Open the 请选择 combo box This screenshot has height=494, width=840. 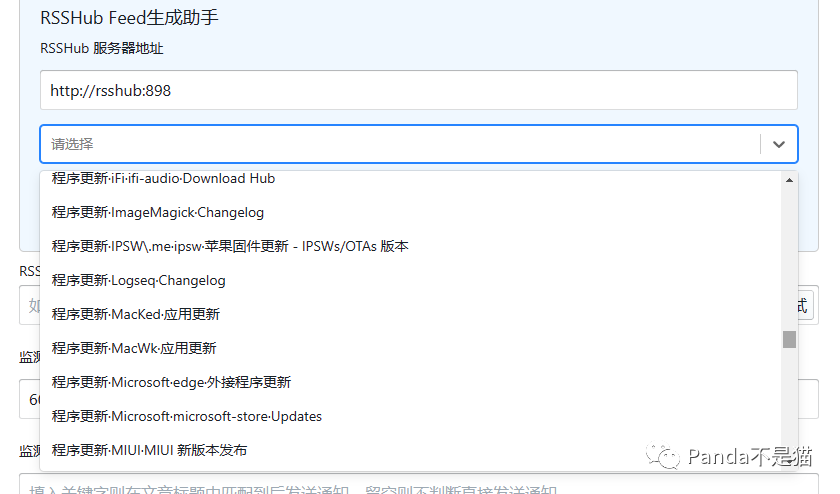(x=418, y=144)
